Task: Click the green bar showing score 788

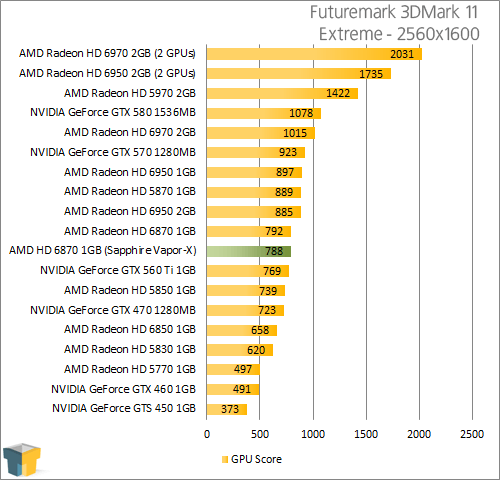Action: tap(249, 251)
